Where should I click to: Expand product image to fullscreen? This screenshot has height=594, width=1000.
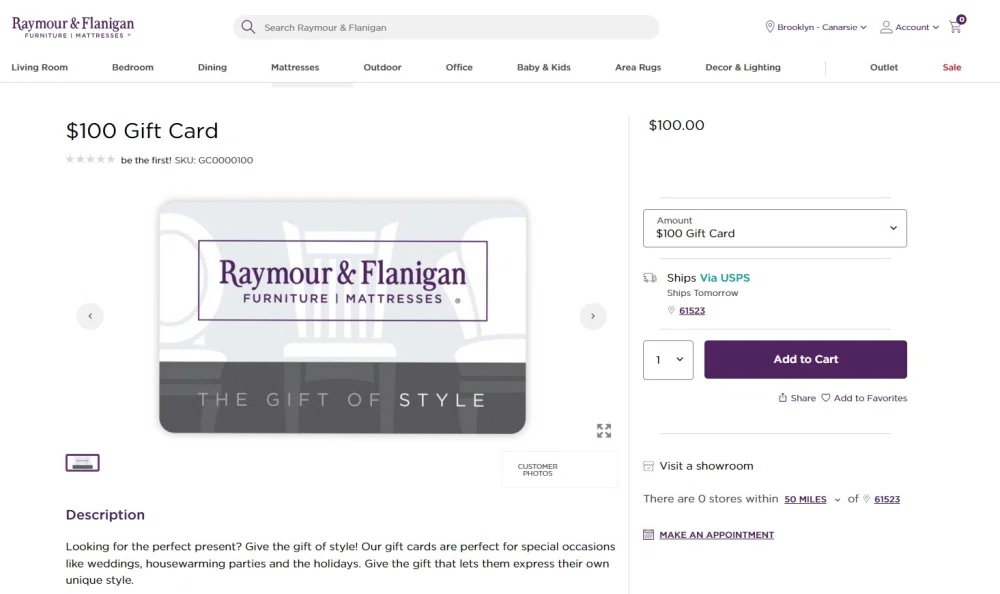click(604, 431)
